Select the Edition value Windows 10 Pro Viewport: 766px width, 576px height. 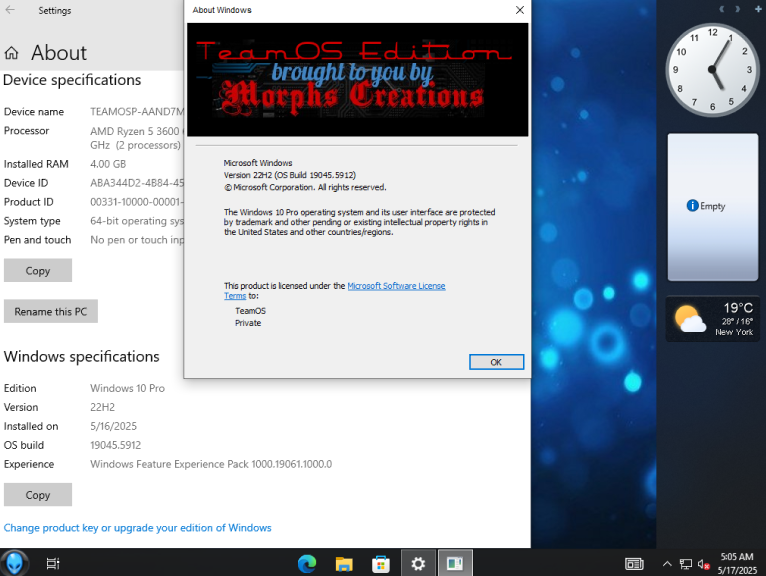[x=127, y=388]
